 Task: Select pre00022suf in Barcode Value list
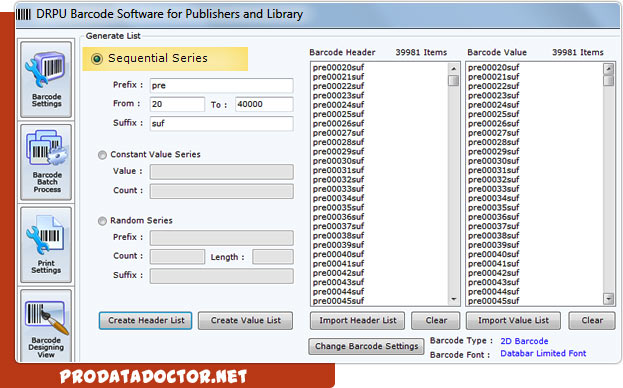point(493,86)
